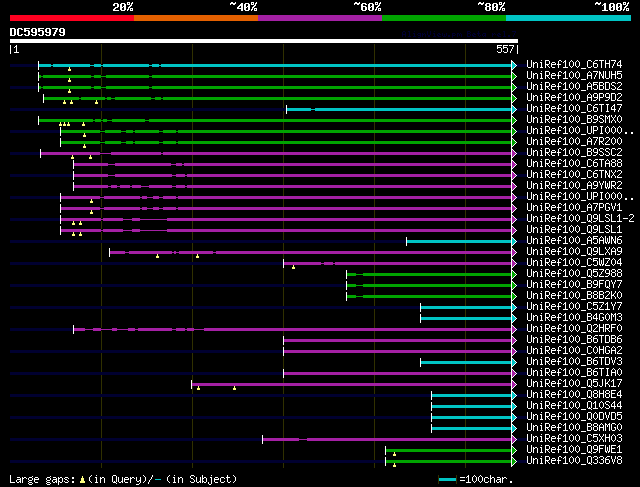
Task: Open the UniRef100_C0HGA2 label
Action: click(x=574, y=351)
